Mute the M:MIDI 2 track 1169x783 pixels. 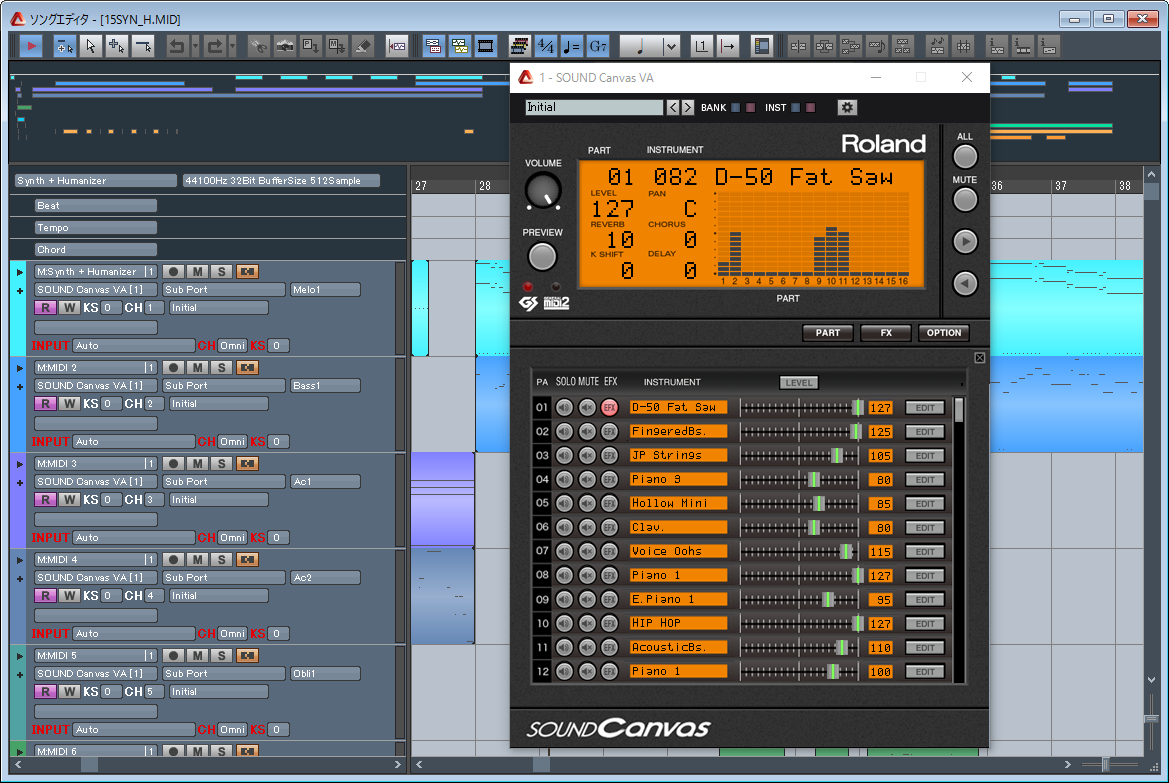coord(197,368)
